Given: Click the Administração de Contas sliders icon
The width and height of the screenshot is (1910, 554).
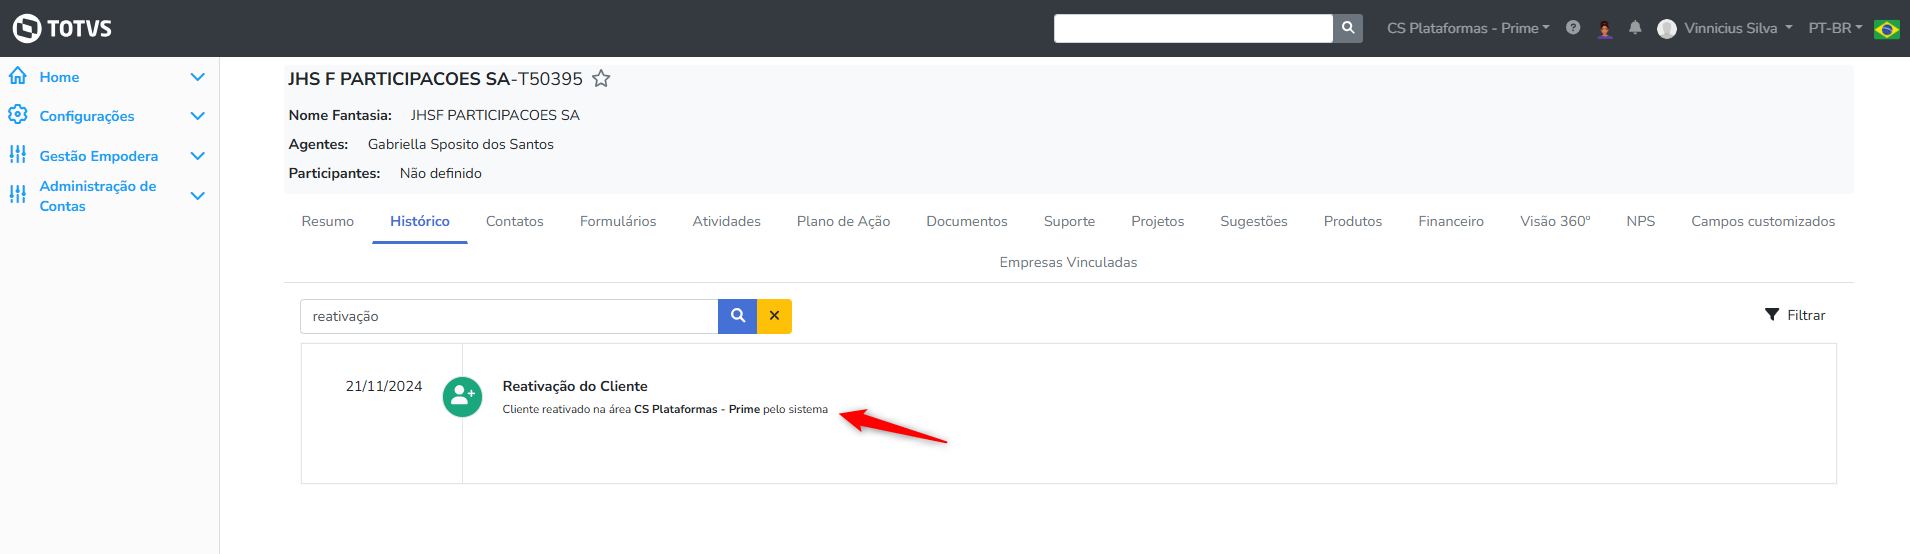Looking at the screenshot, I should pyautogui.click(x=18, y=195).
